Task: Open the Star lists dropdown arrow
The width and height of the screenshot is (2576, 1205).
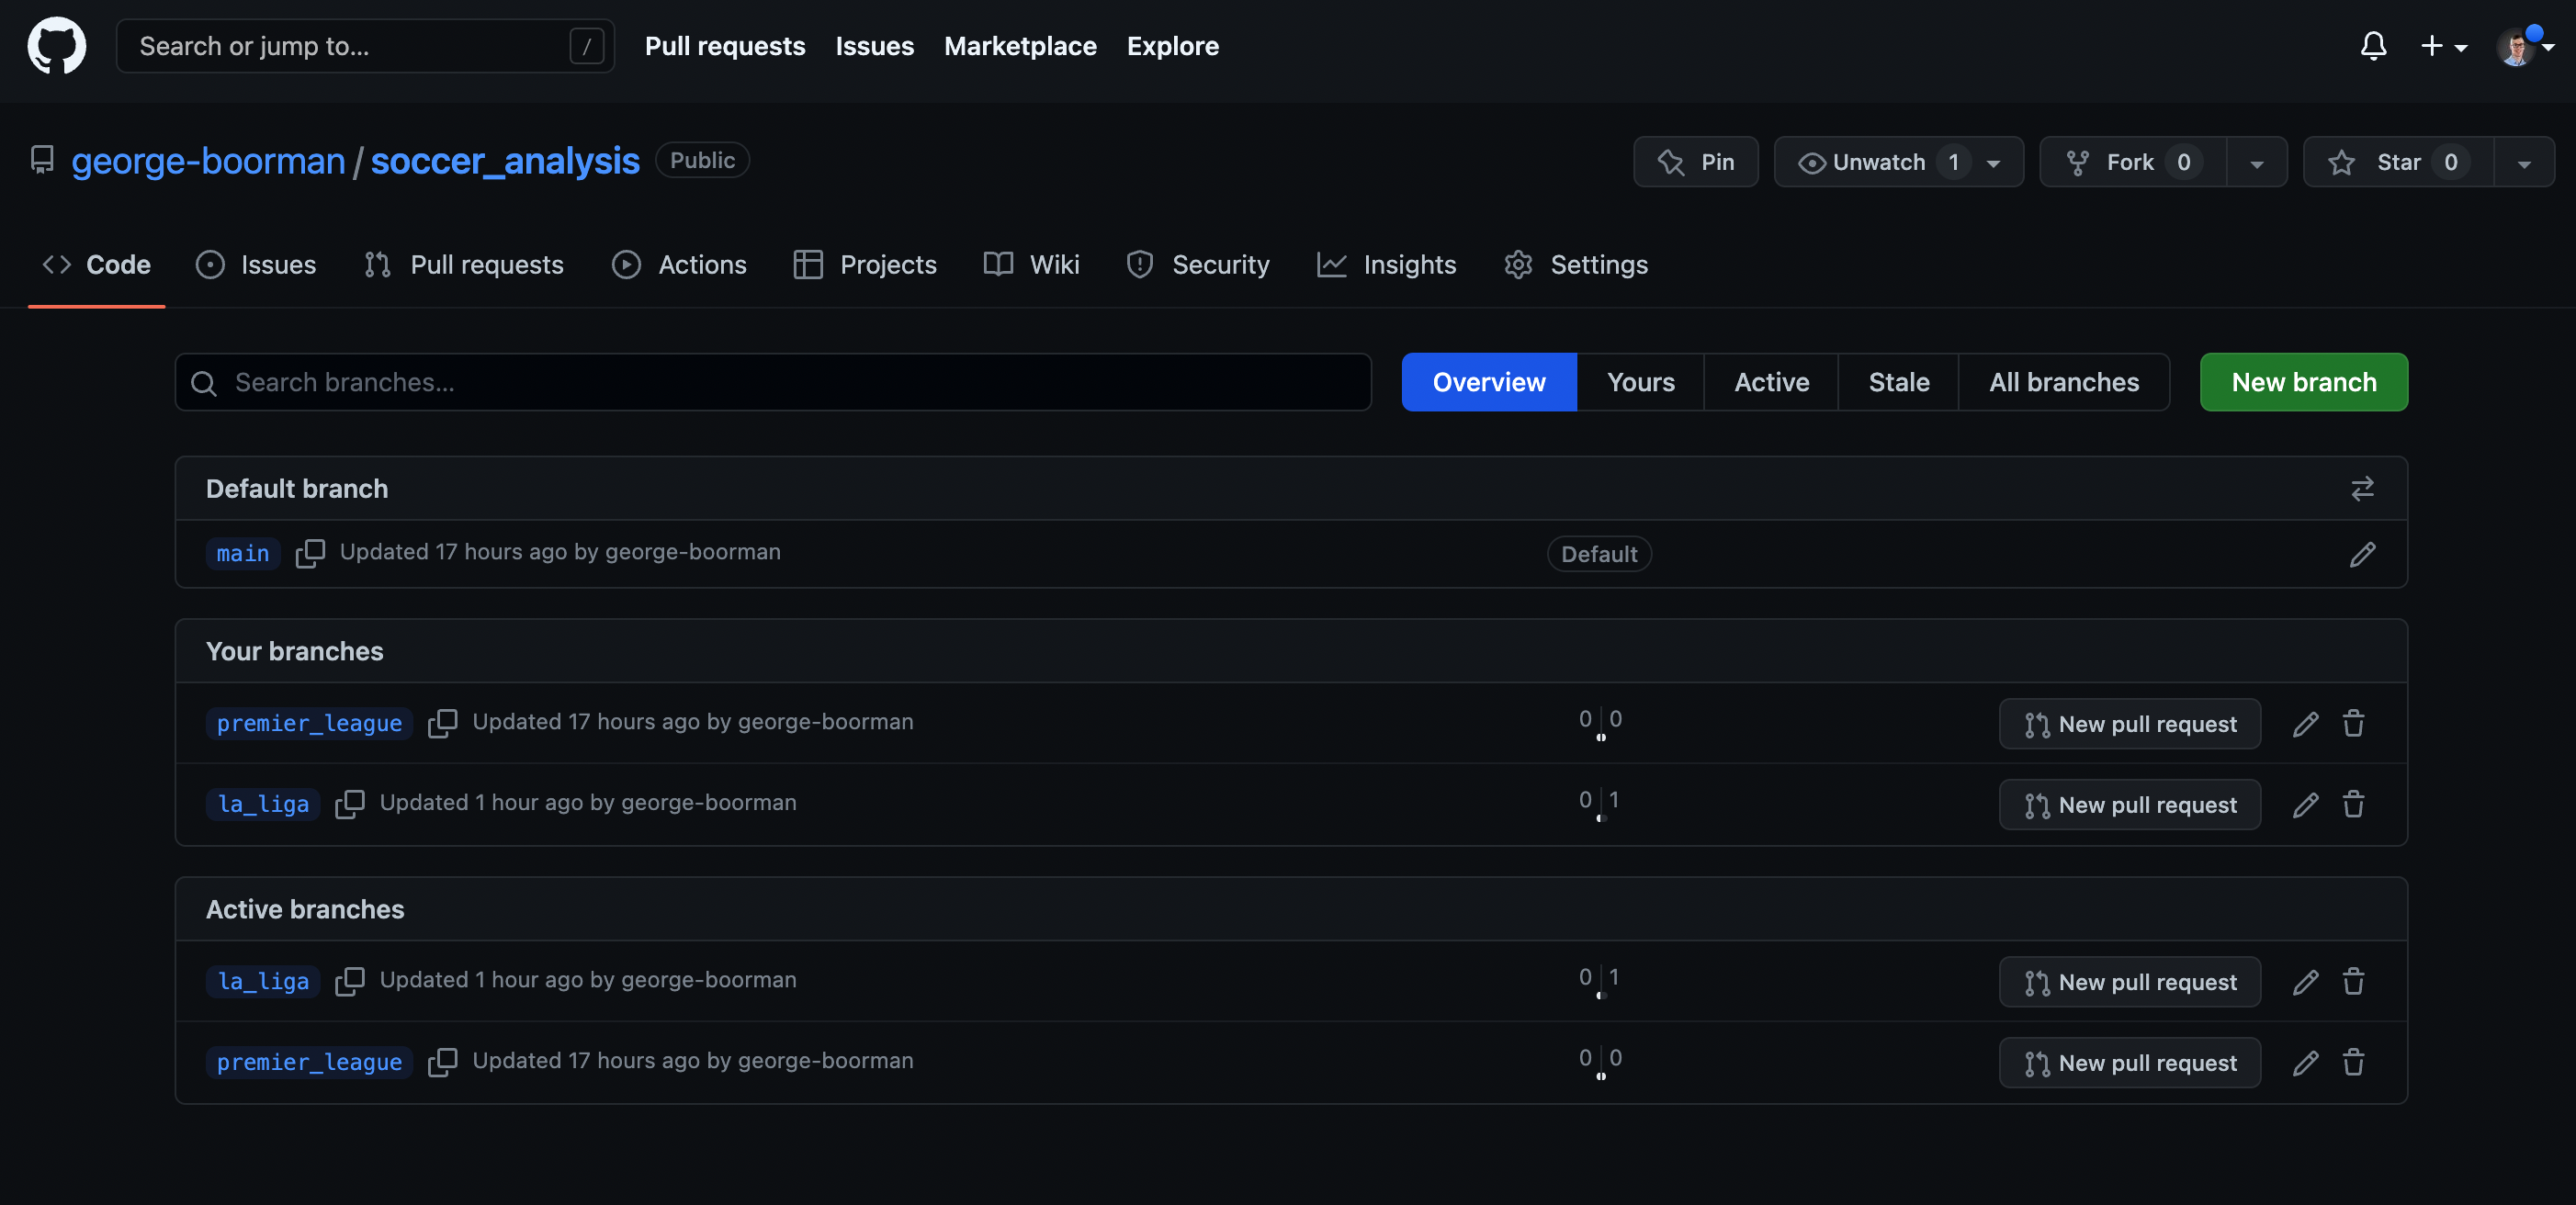Action: 2524,163
